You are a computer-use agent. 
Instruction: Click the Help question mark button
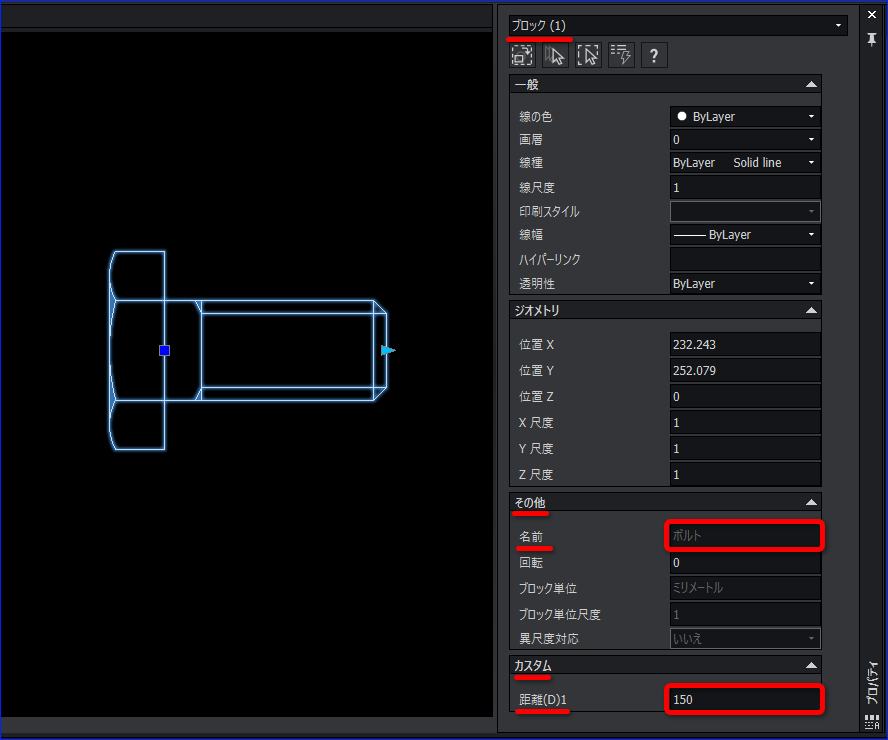[x=654, y=55]
